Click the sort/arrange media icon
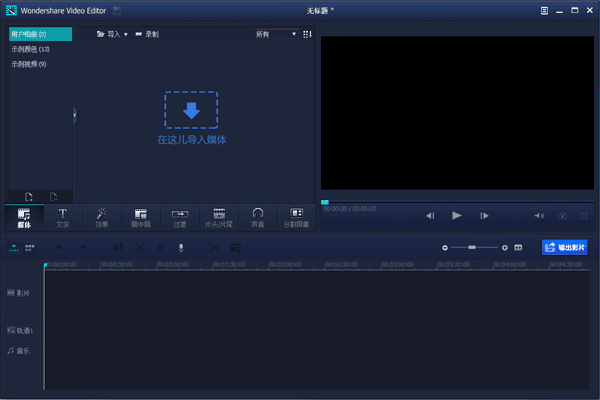 point(307,34)
